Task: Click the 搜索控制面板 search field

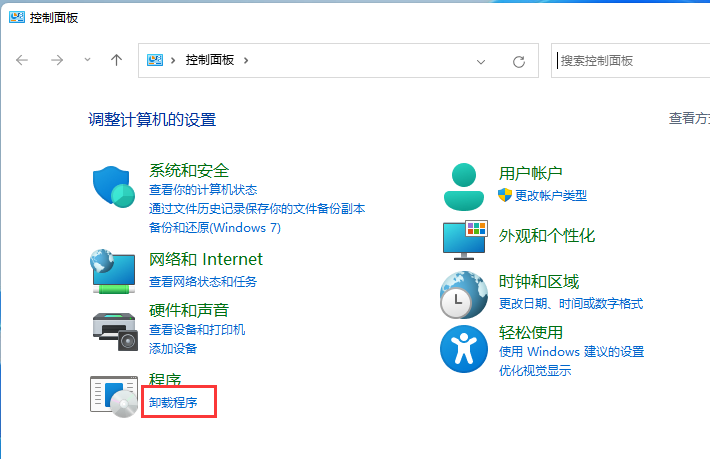Action: coord(631,61)
